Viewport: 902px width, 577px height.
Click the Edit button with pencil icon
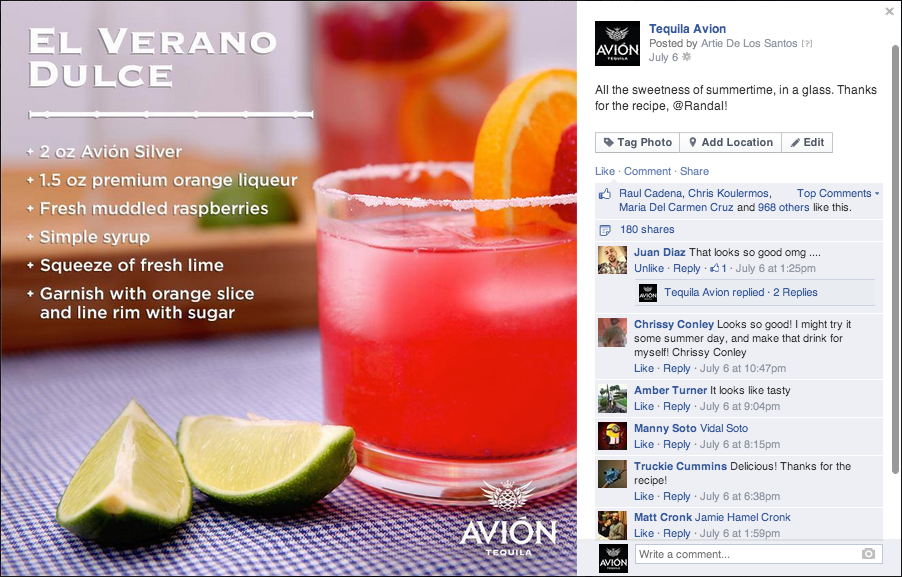pos(807,143)
